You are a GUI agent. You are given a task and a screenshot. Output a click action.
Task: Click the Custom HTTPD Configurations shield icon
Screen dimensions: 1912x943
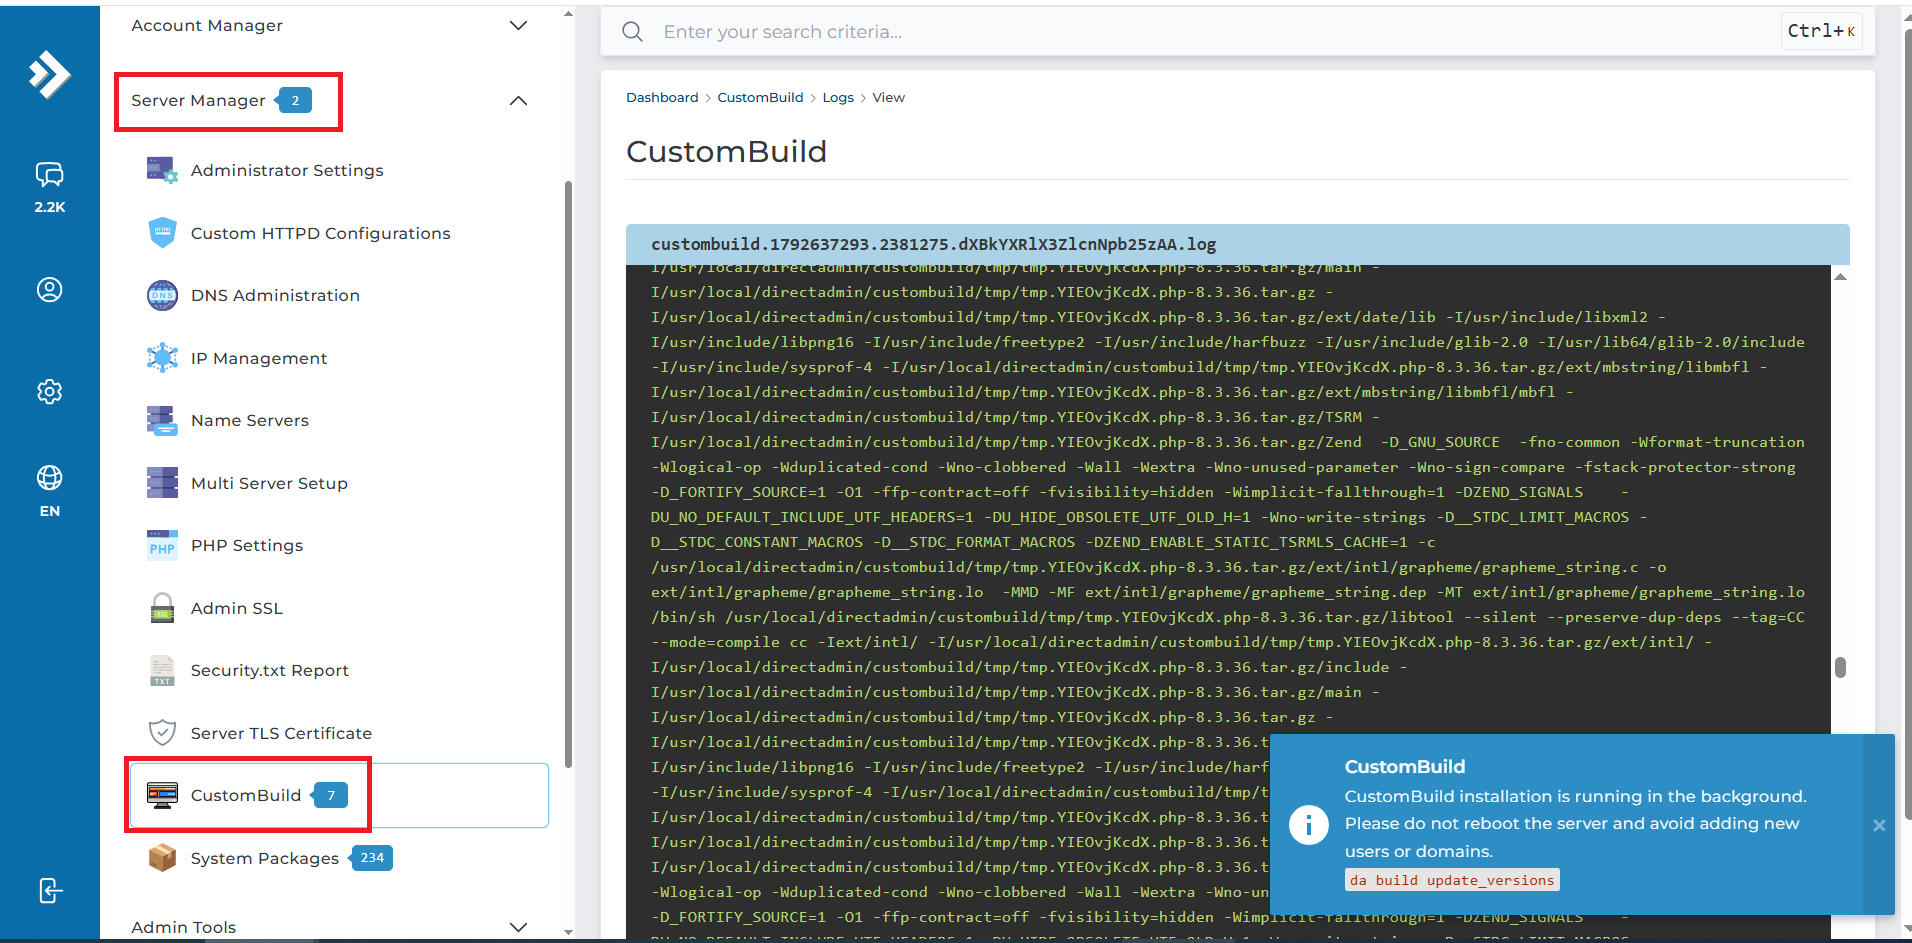(162, 233)
